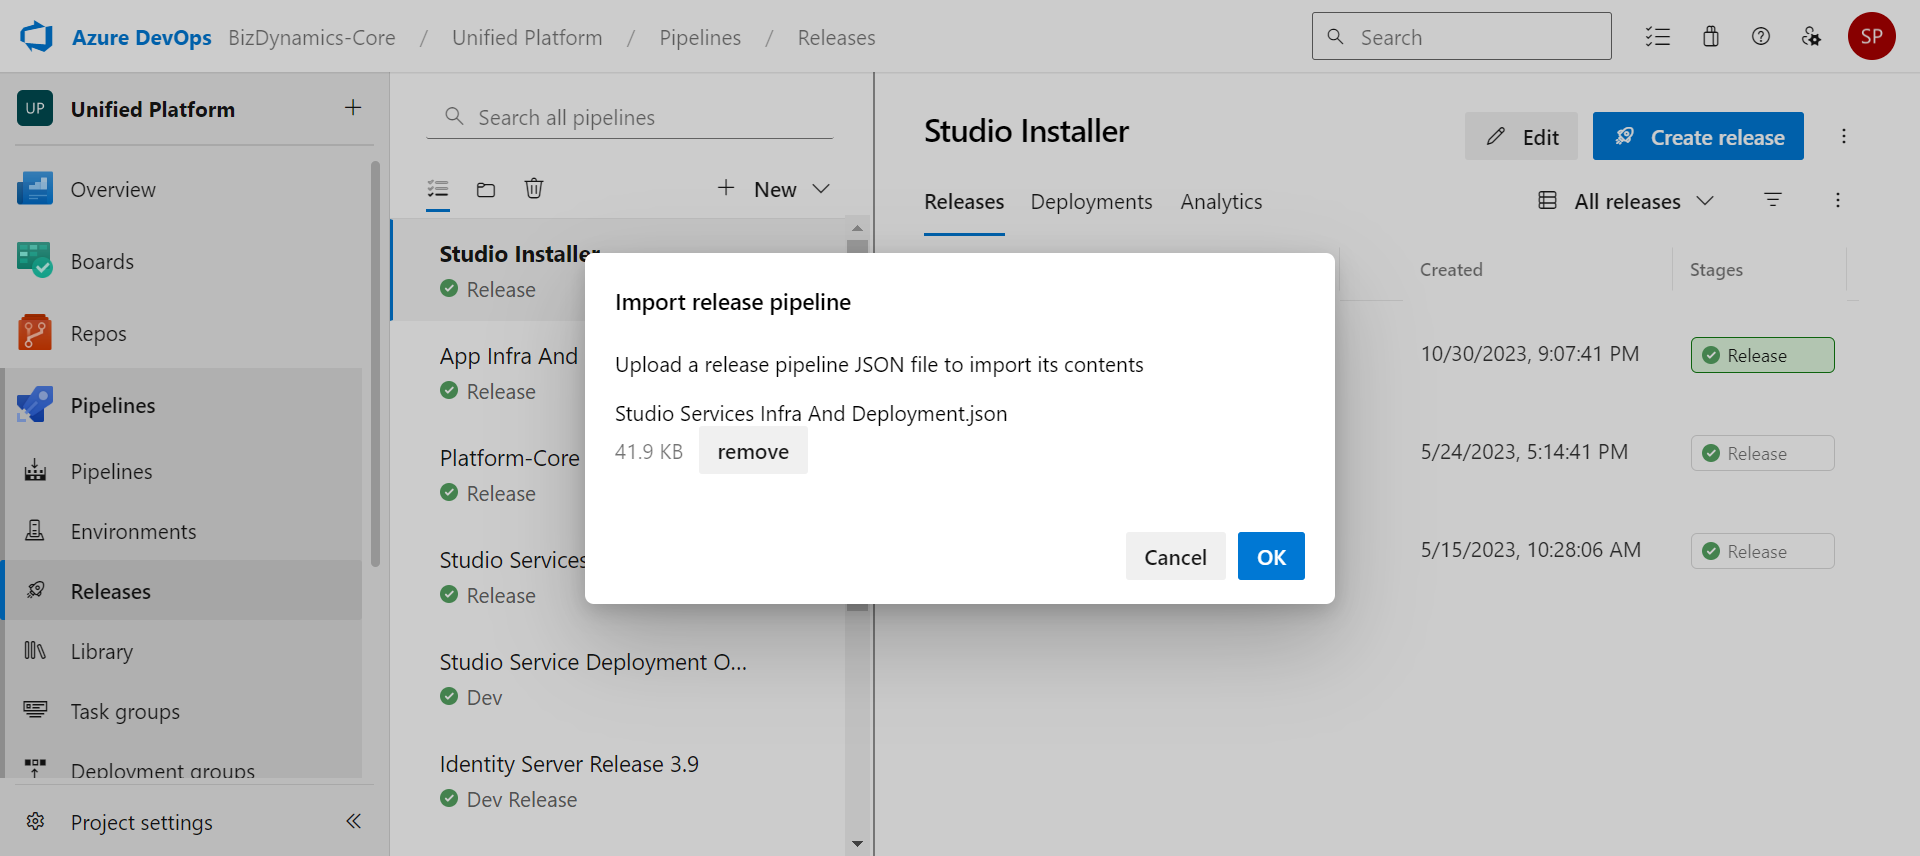
Task: Click the Release stage for 5/24/2023 release
Action: point(1762,453)
